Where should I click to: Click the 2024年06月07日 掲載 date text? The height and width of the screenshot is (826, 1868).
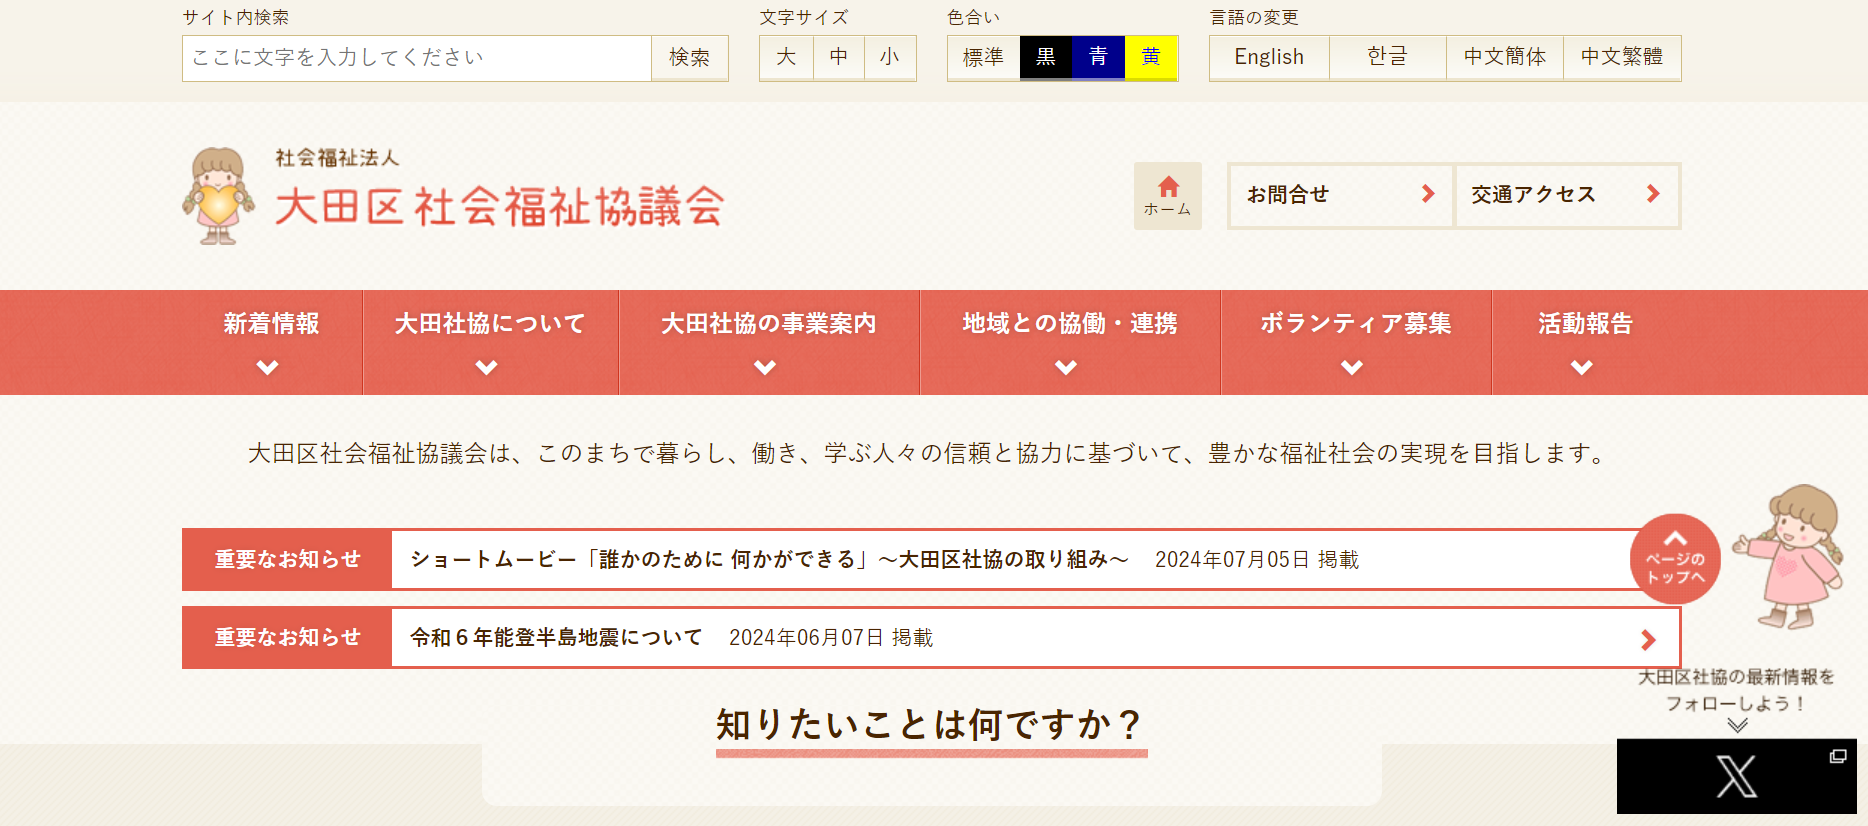[831, 638]
